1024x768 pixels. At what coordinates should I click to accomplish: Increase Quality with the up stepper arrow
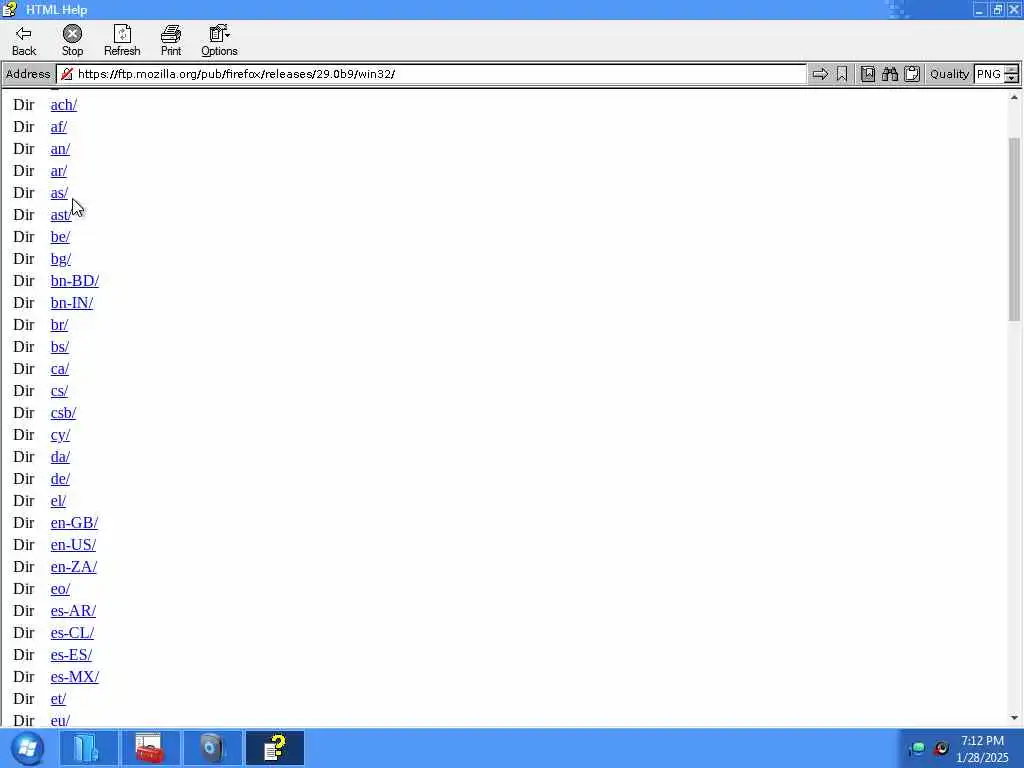click(x=1011, y=70)
